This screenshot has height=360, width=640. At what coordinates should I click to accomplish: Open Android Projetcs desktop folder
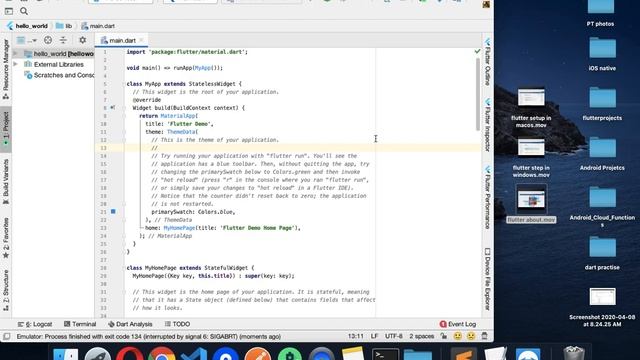pos(602,153)
